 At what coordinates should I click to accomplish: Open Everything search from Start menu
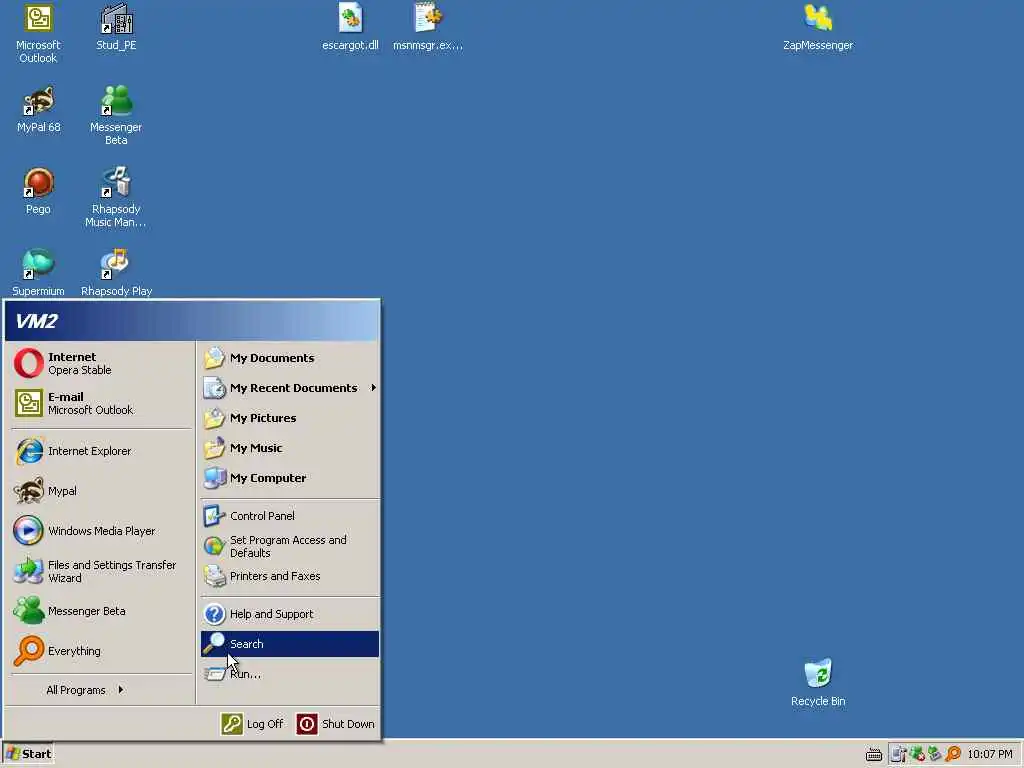[x=101, y=651]
